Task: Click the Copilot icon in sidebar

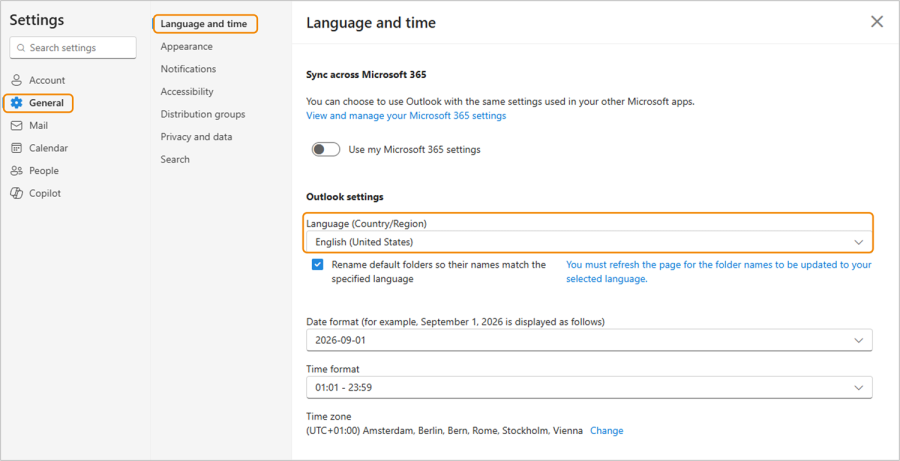Action: click(17, 193)
